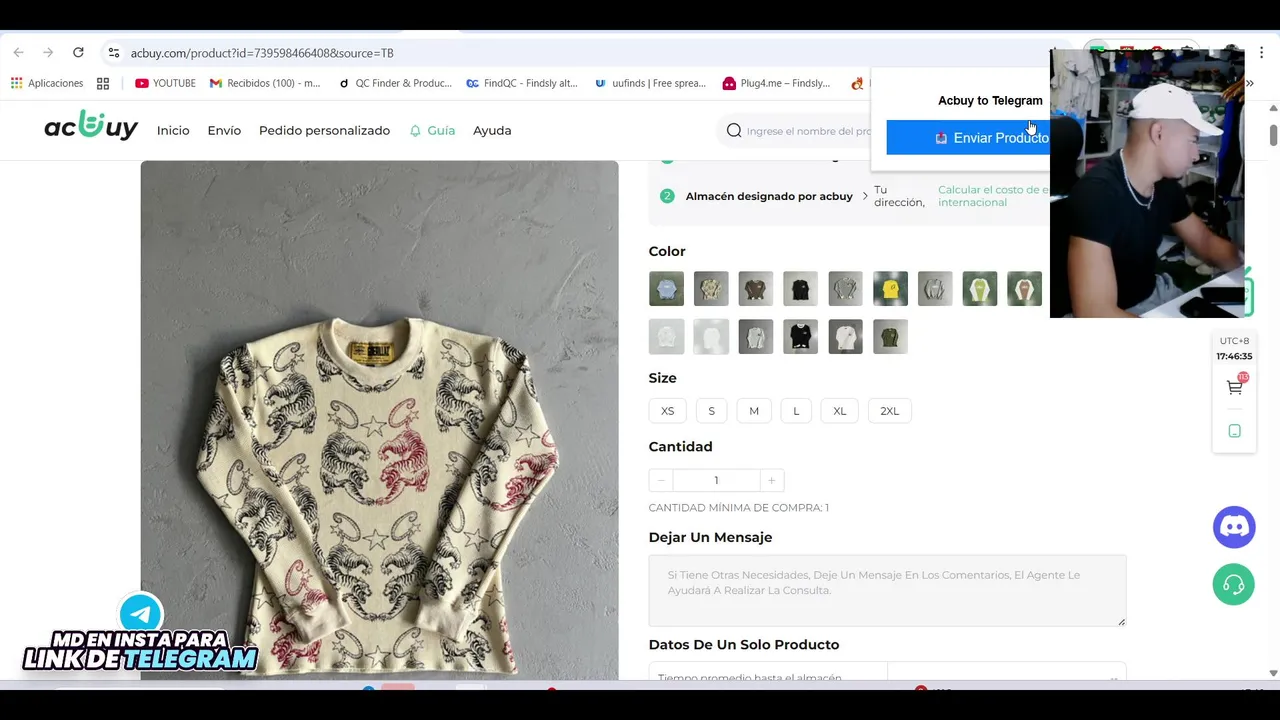Select the lime green raglan color swatch

click(x=980, y=289)
